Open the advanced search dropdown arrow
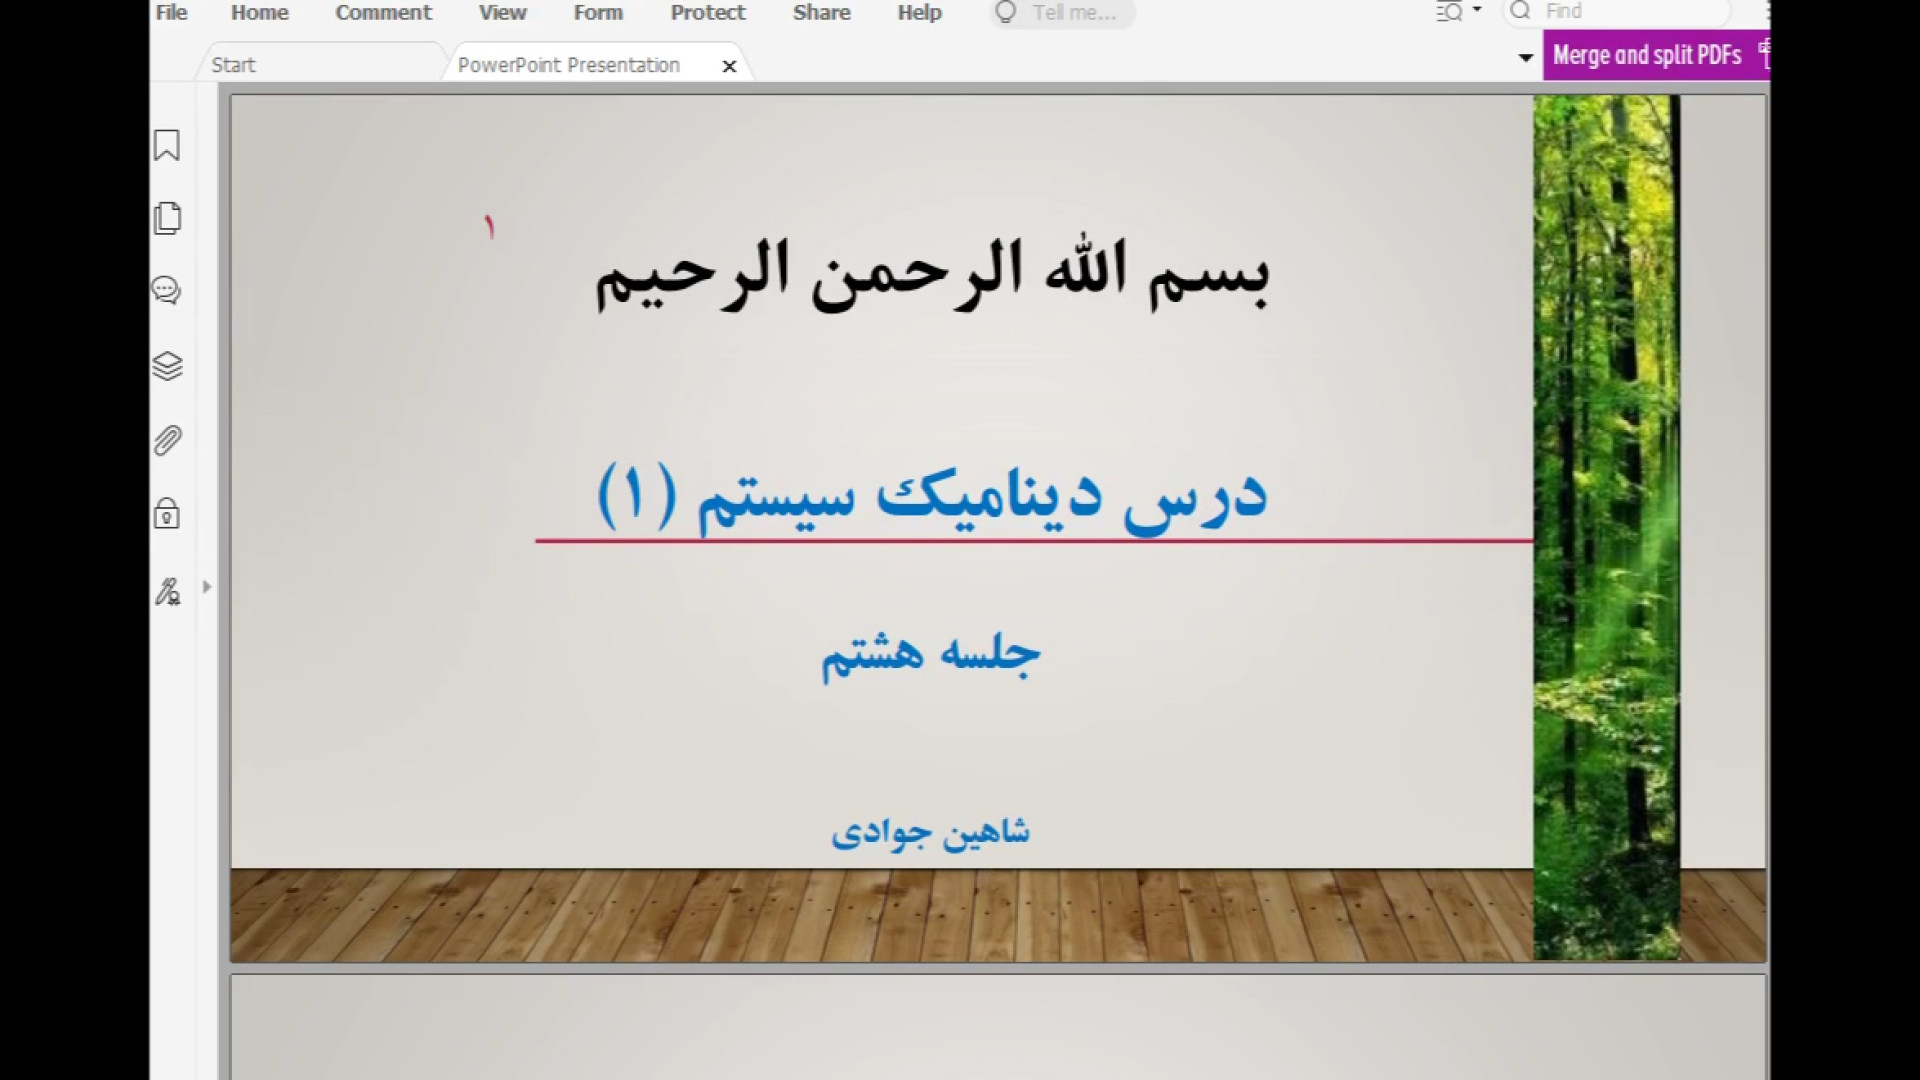Image resolution: width=1920 pixels, height=1080 pixels. (1477, 10)
